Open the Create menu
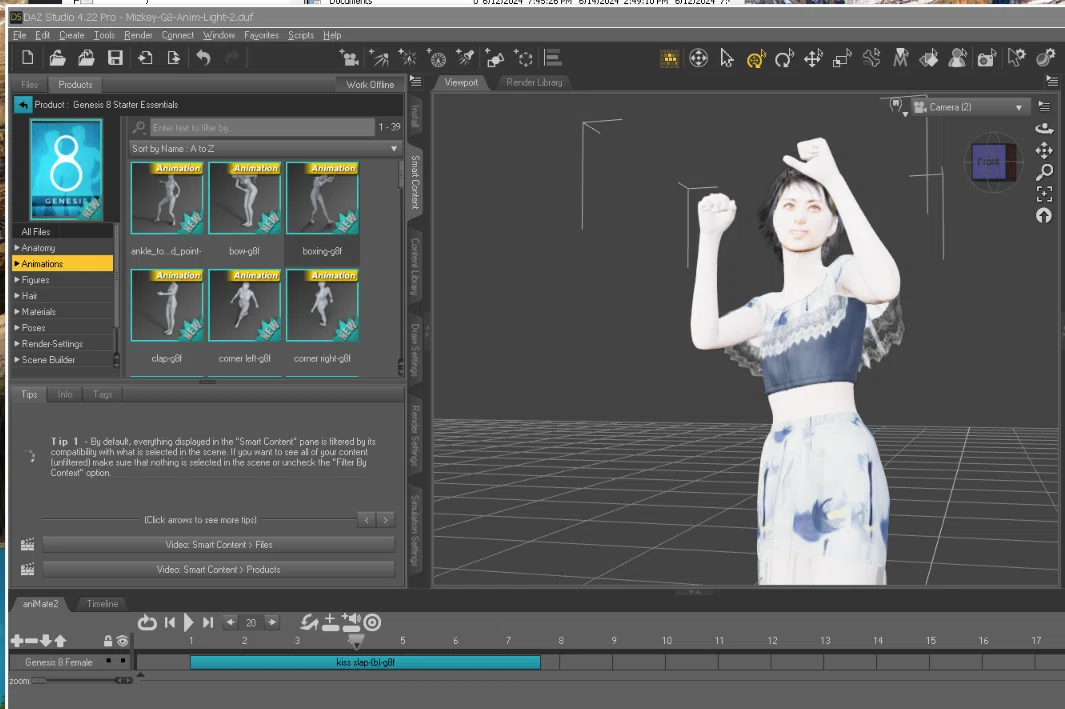The image size is (1065, 709). [x=71, y=35]
